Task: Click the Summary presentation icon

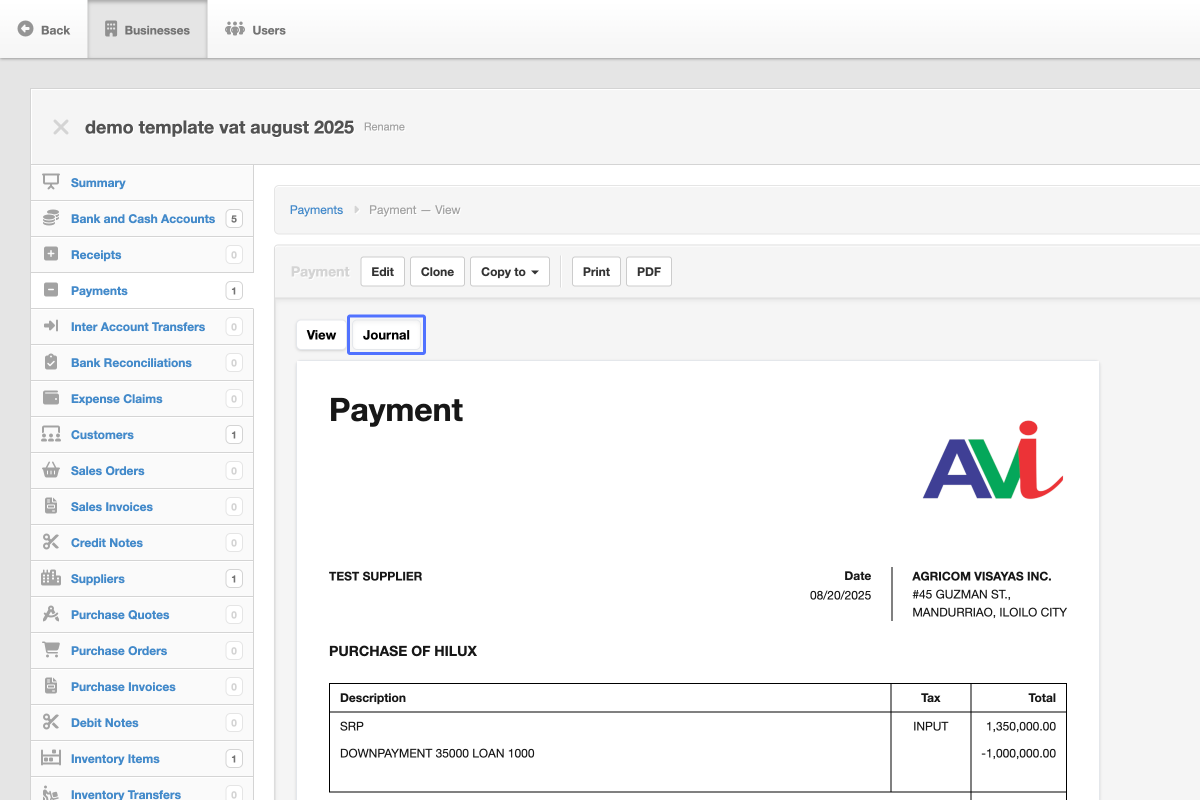Action: pos(51,182)
